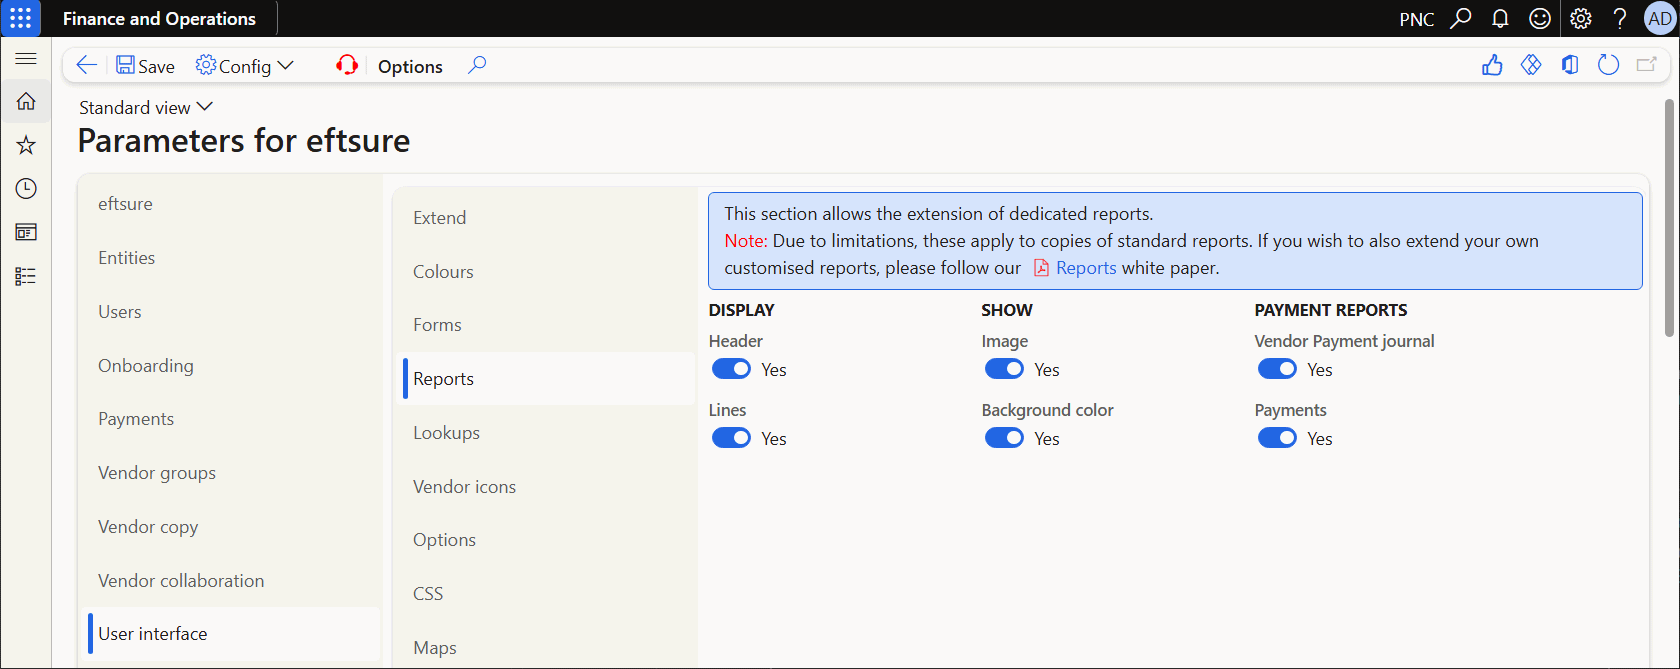Screen dimensions: 1680x669
Task: Click the vertical scrollbar on the right
Action: (1670, 218)
